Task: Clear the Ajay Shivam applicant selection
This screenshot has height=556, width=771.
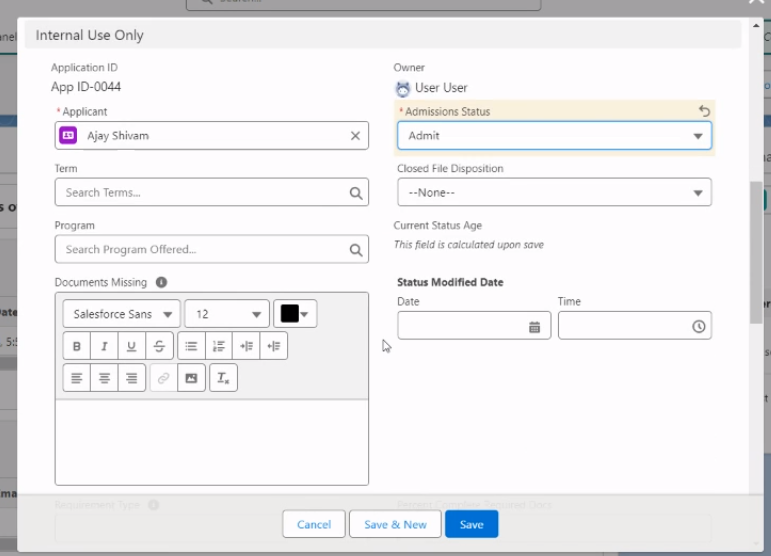Action: (355, 136)
